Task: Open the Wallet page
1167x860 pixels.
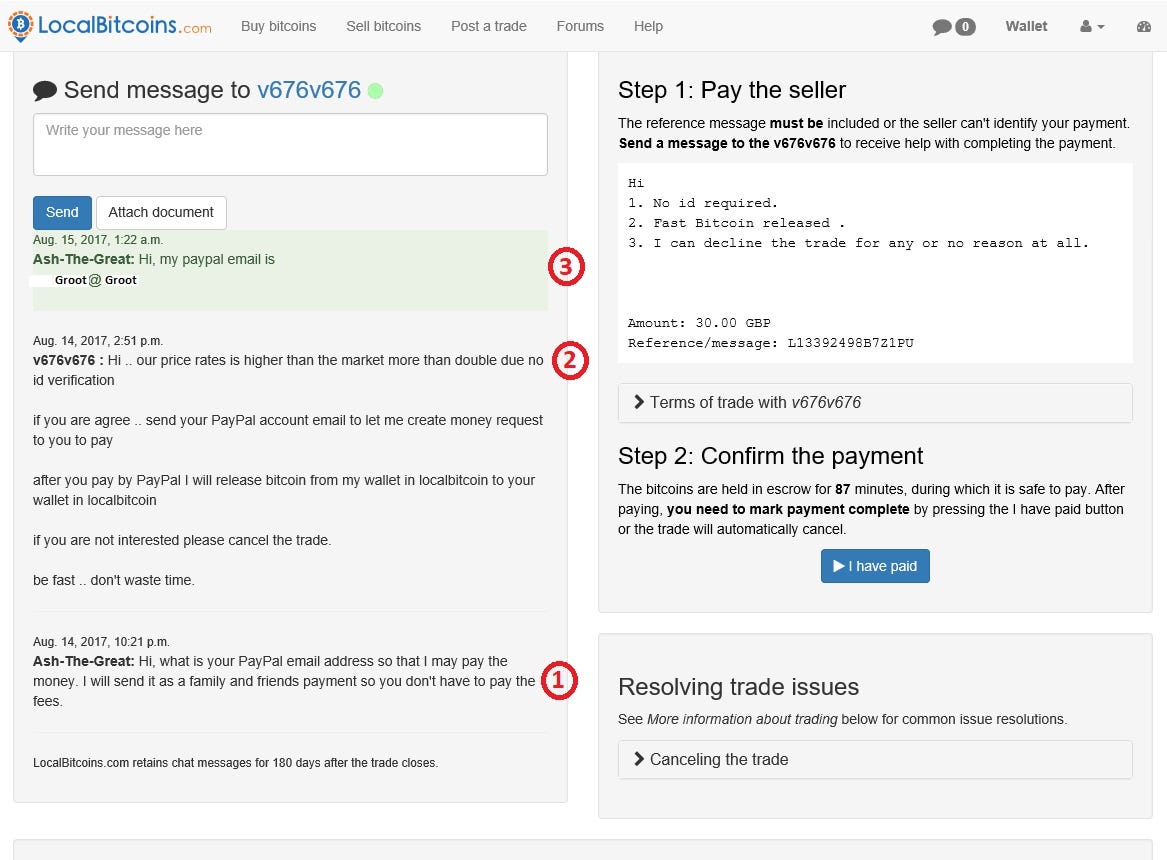Action: 1026,26
